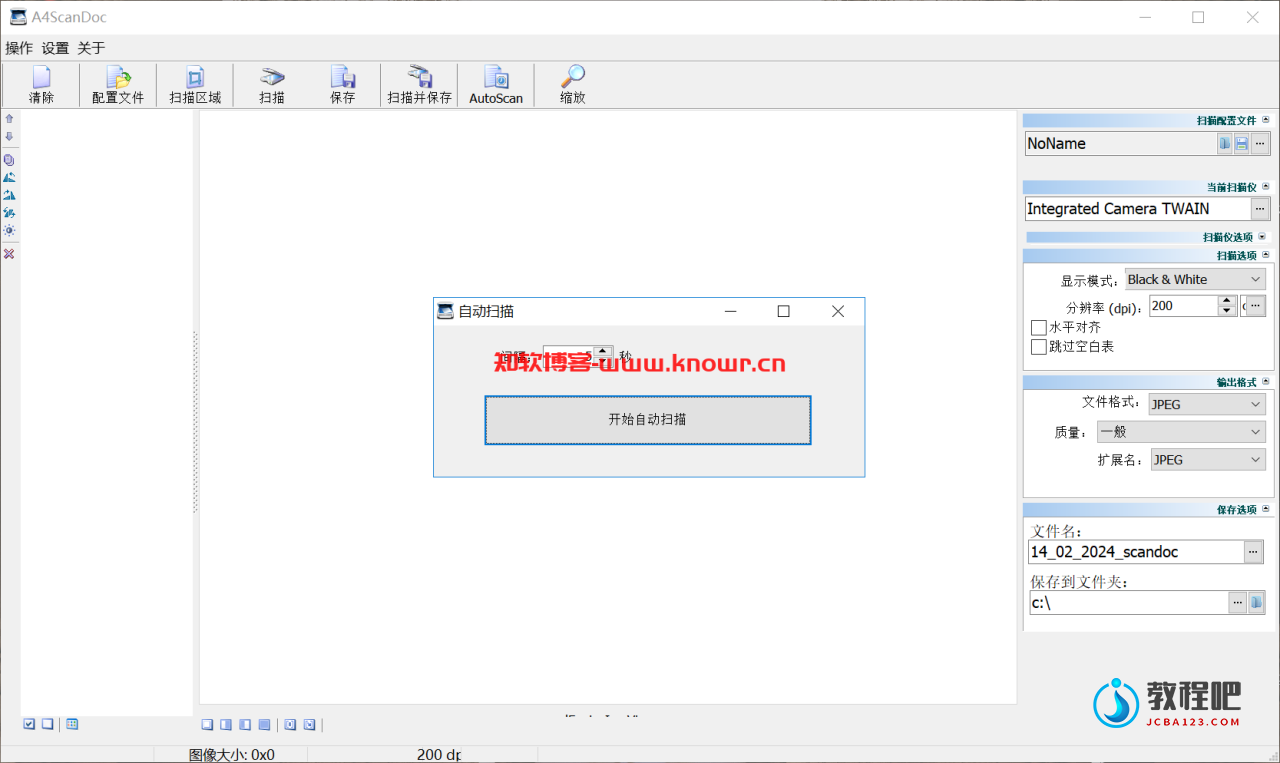Viewport: 1280px width, 763px height.
Task: Open save folder icon next to c:\
Action: pyautogui.click(x=1257, y=602)
